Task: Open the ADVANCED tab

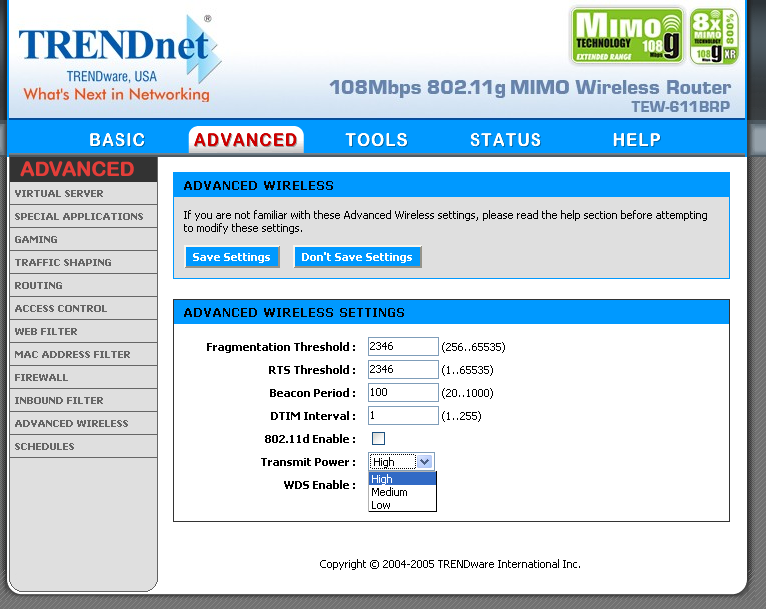Action: [x=246, y=140]
